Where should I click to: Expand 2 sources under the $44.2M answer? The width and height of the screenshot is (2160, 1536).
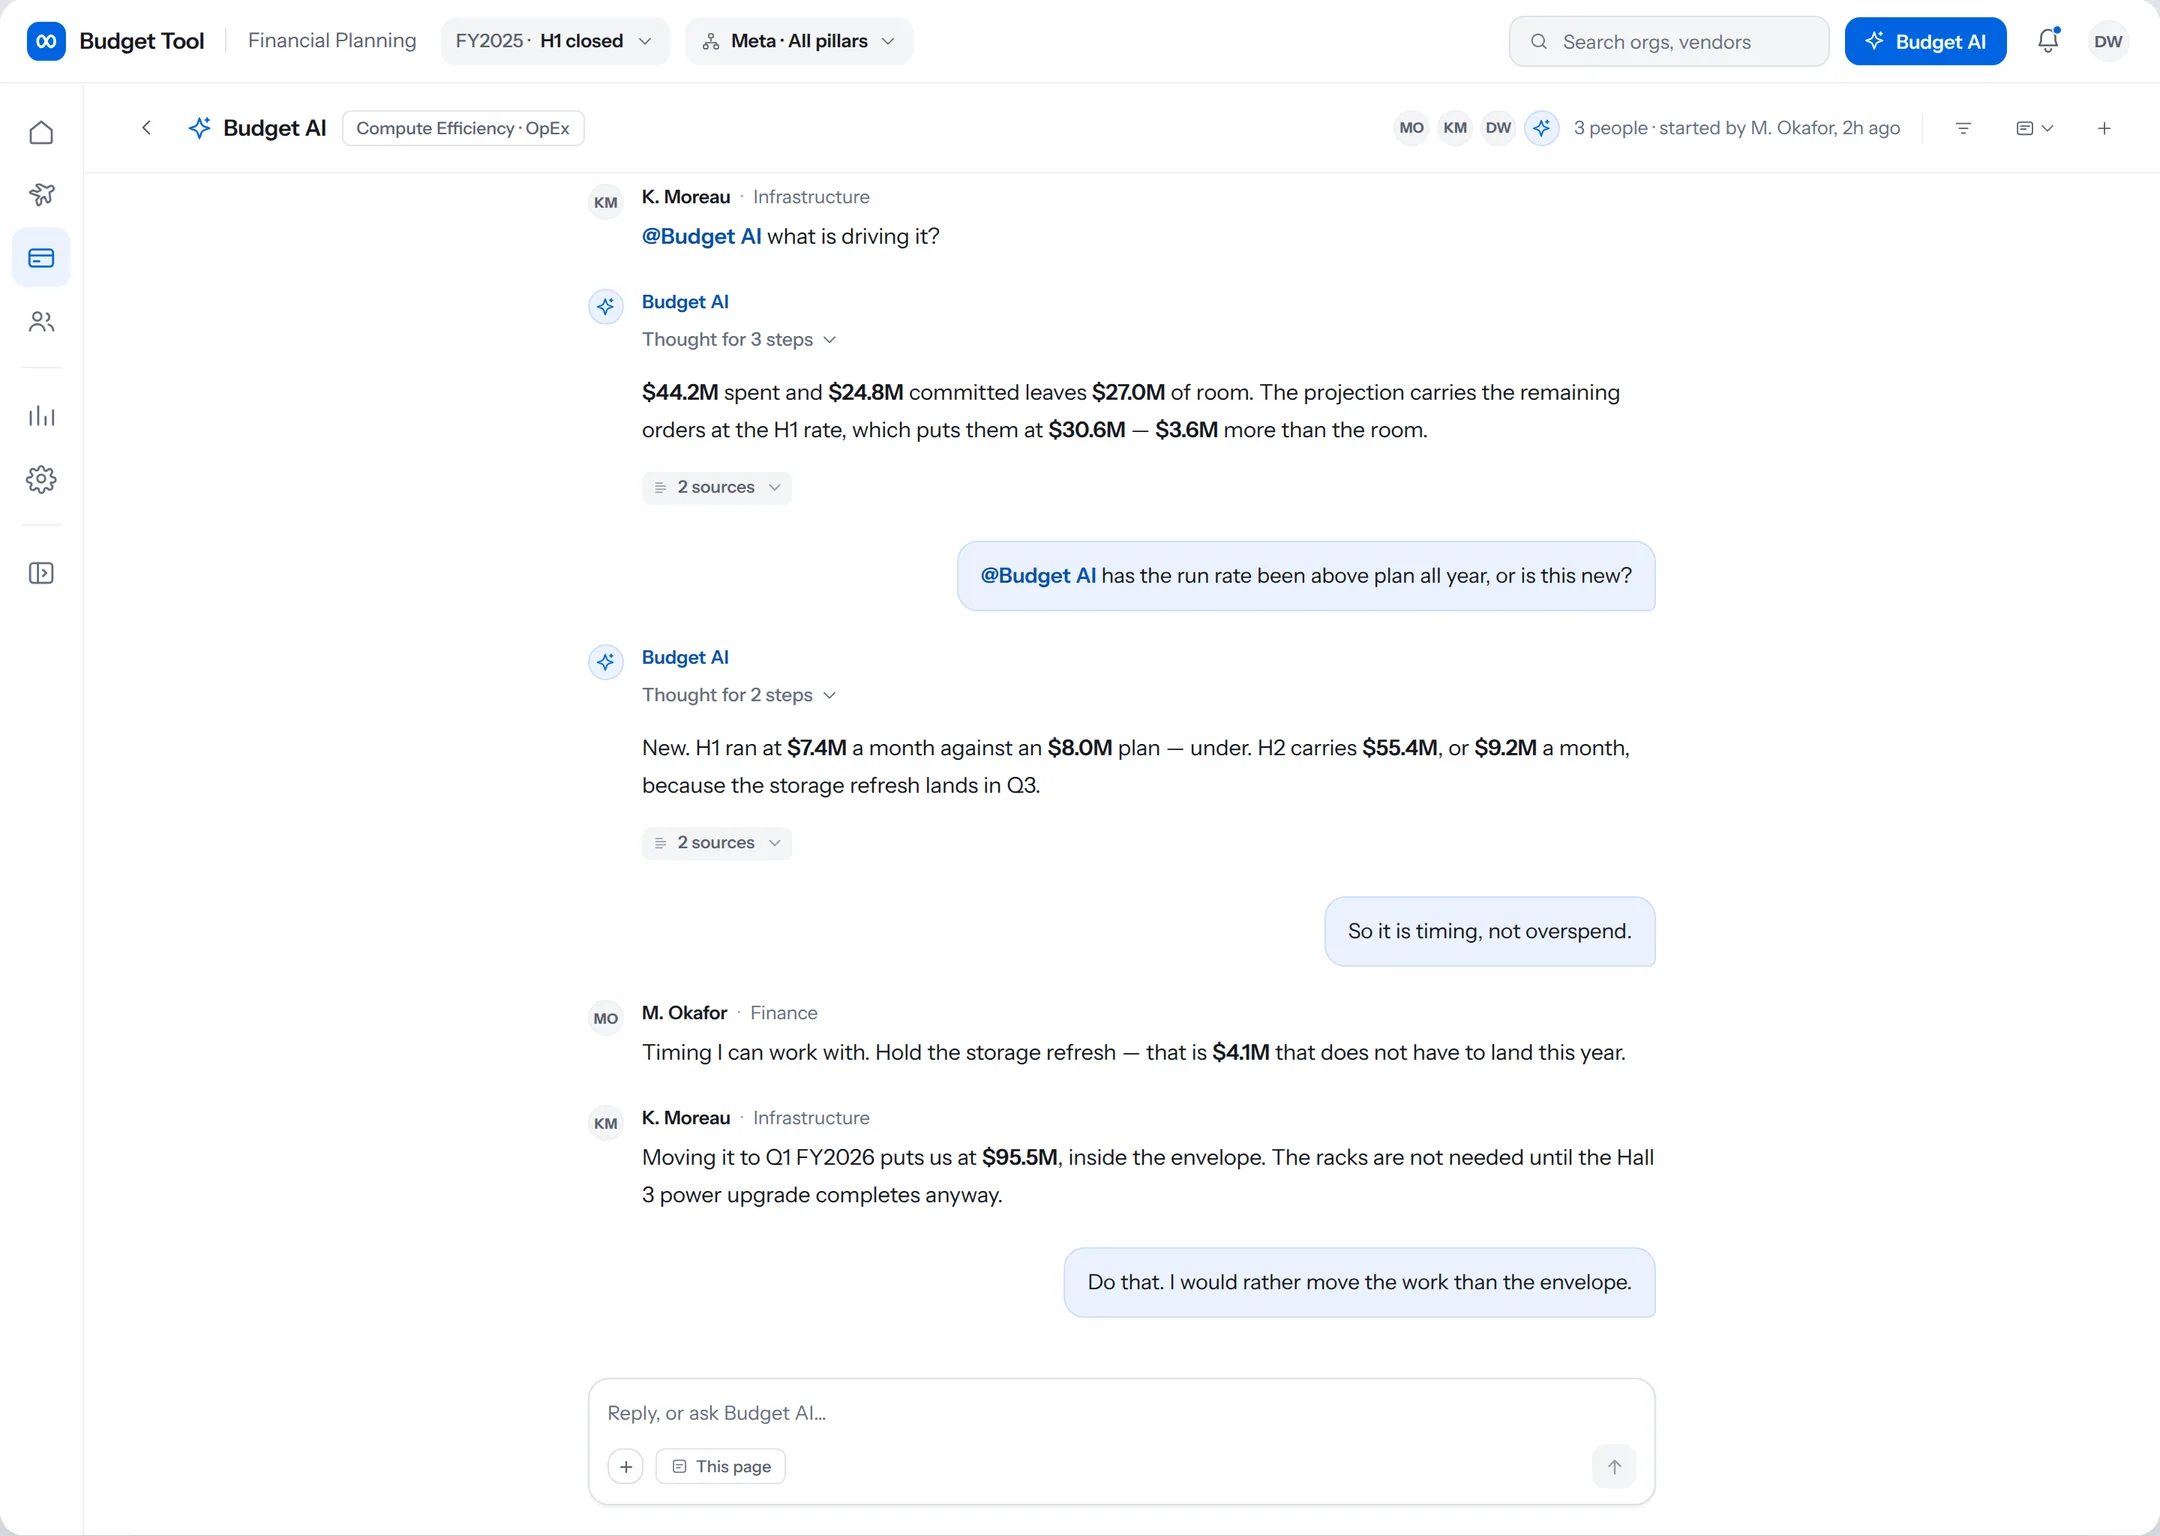coord(716,487)
